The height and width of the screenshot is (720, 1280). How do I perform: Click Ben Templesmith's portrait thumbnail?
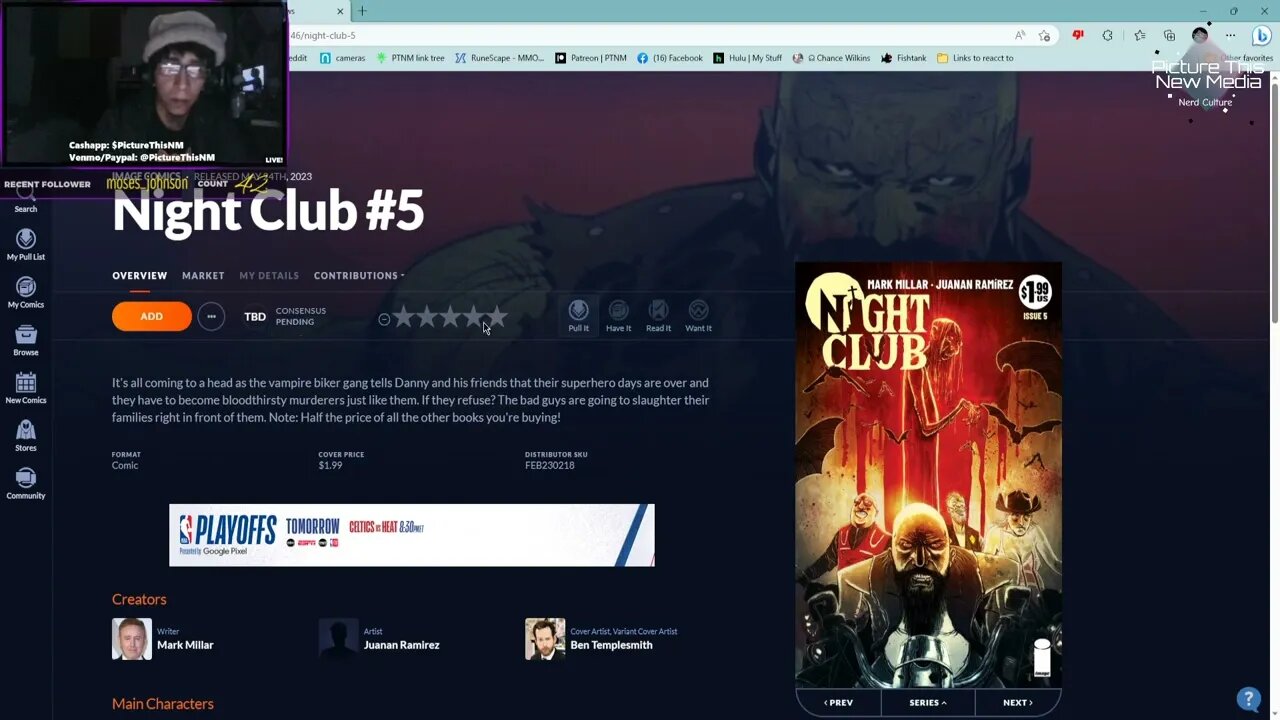click(x=545, y=639)
